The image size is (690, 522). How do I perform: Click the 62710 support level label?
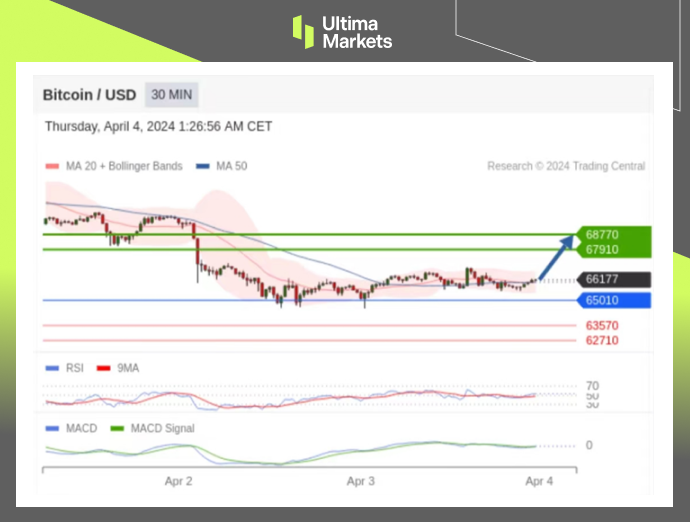coord(602,340)
